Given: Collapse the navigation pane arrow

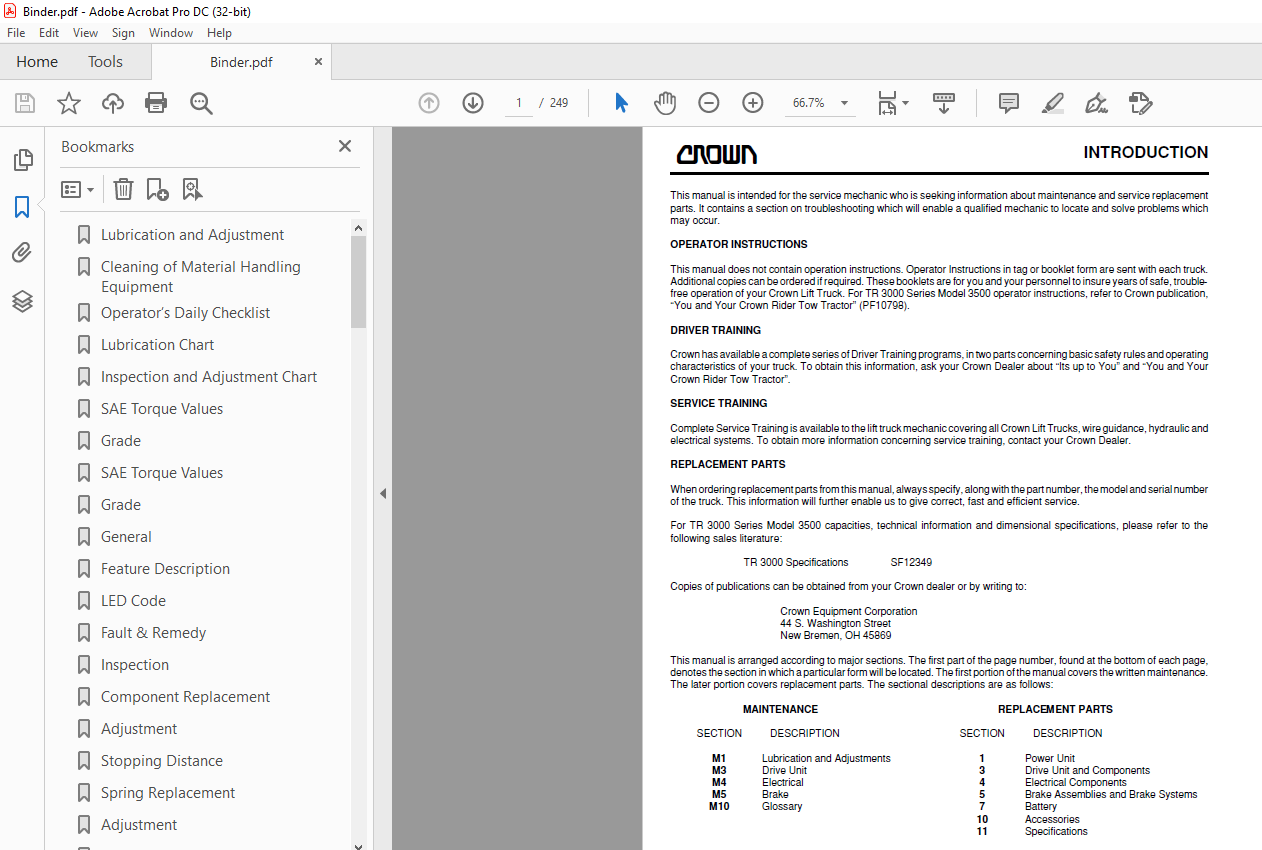Looking at the screenshot, I should click(x=382, y=493).
